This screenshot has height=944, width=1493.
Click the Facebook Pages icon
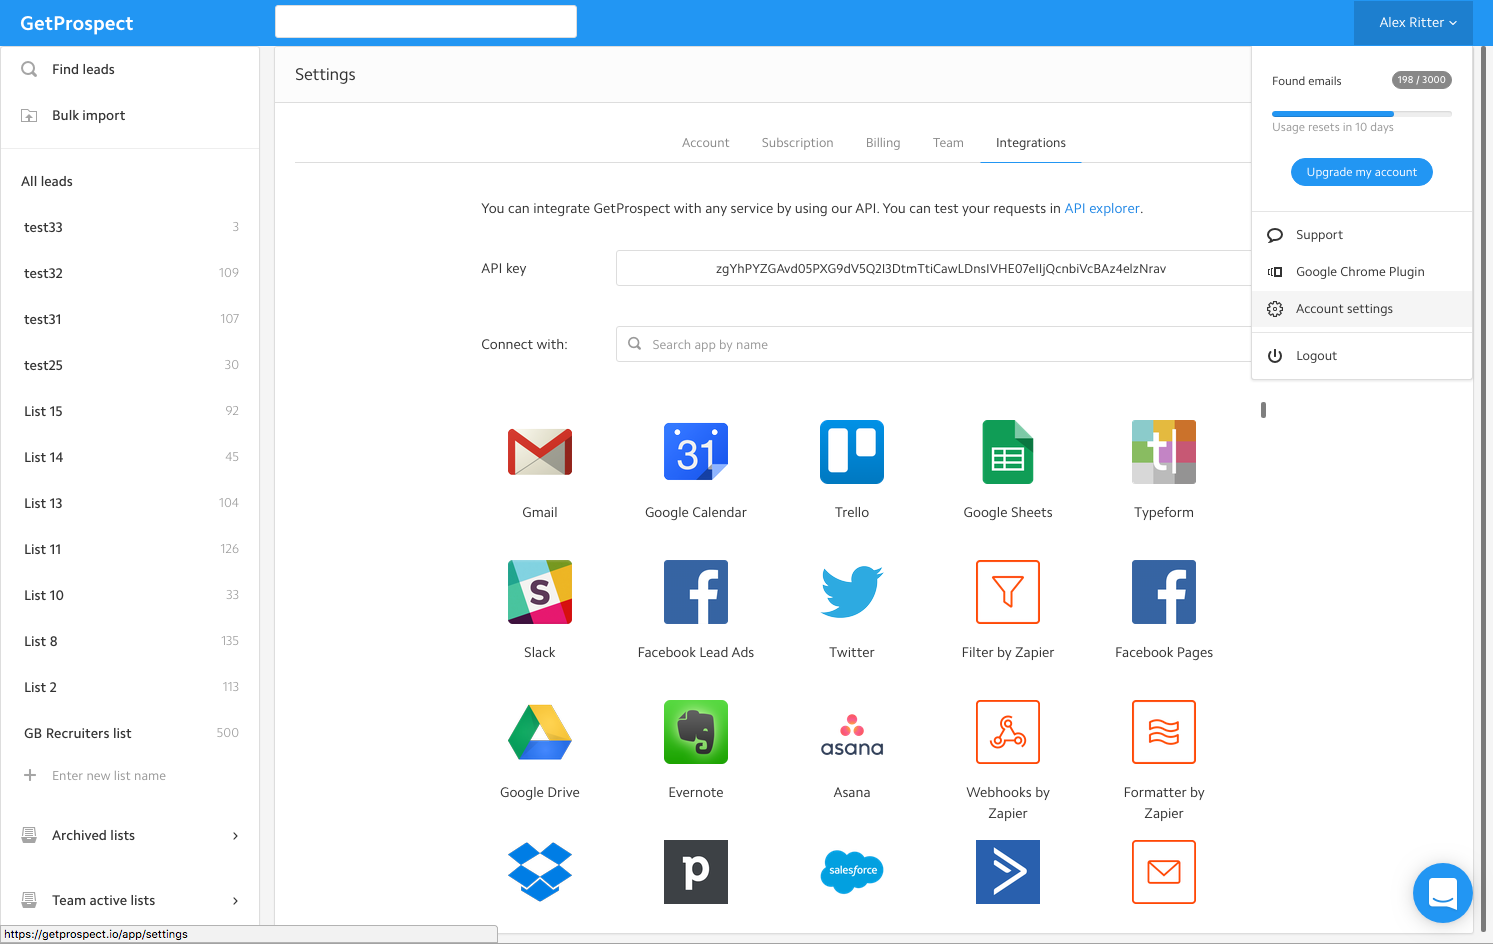pos(1164,592)
